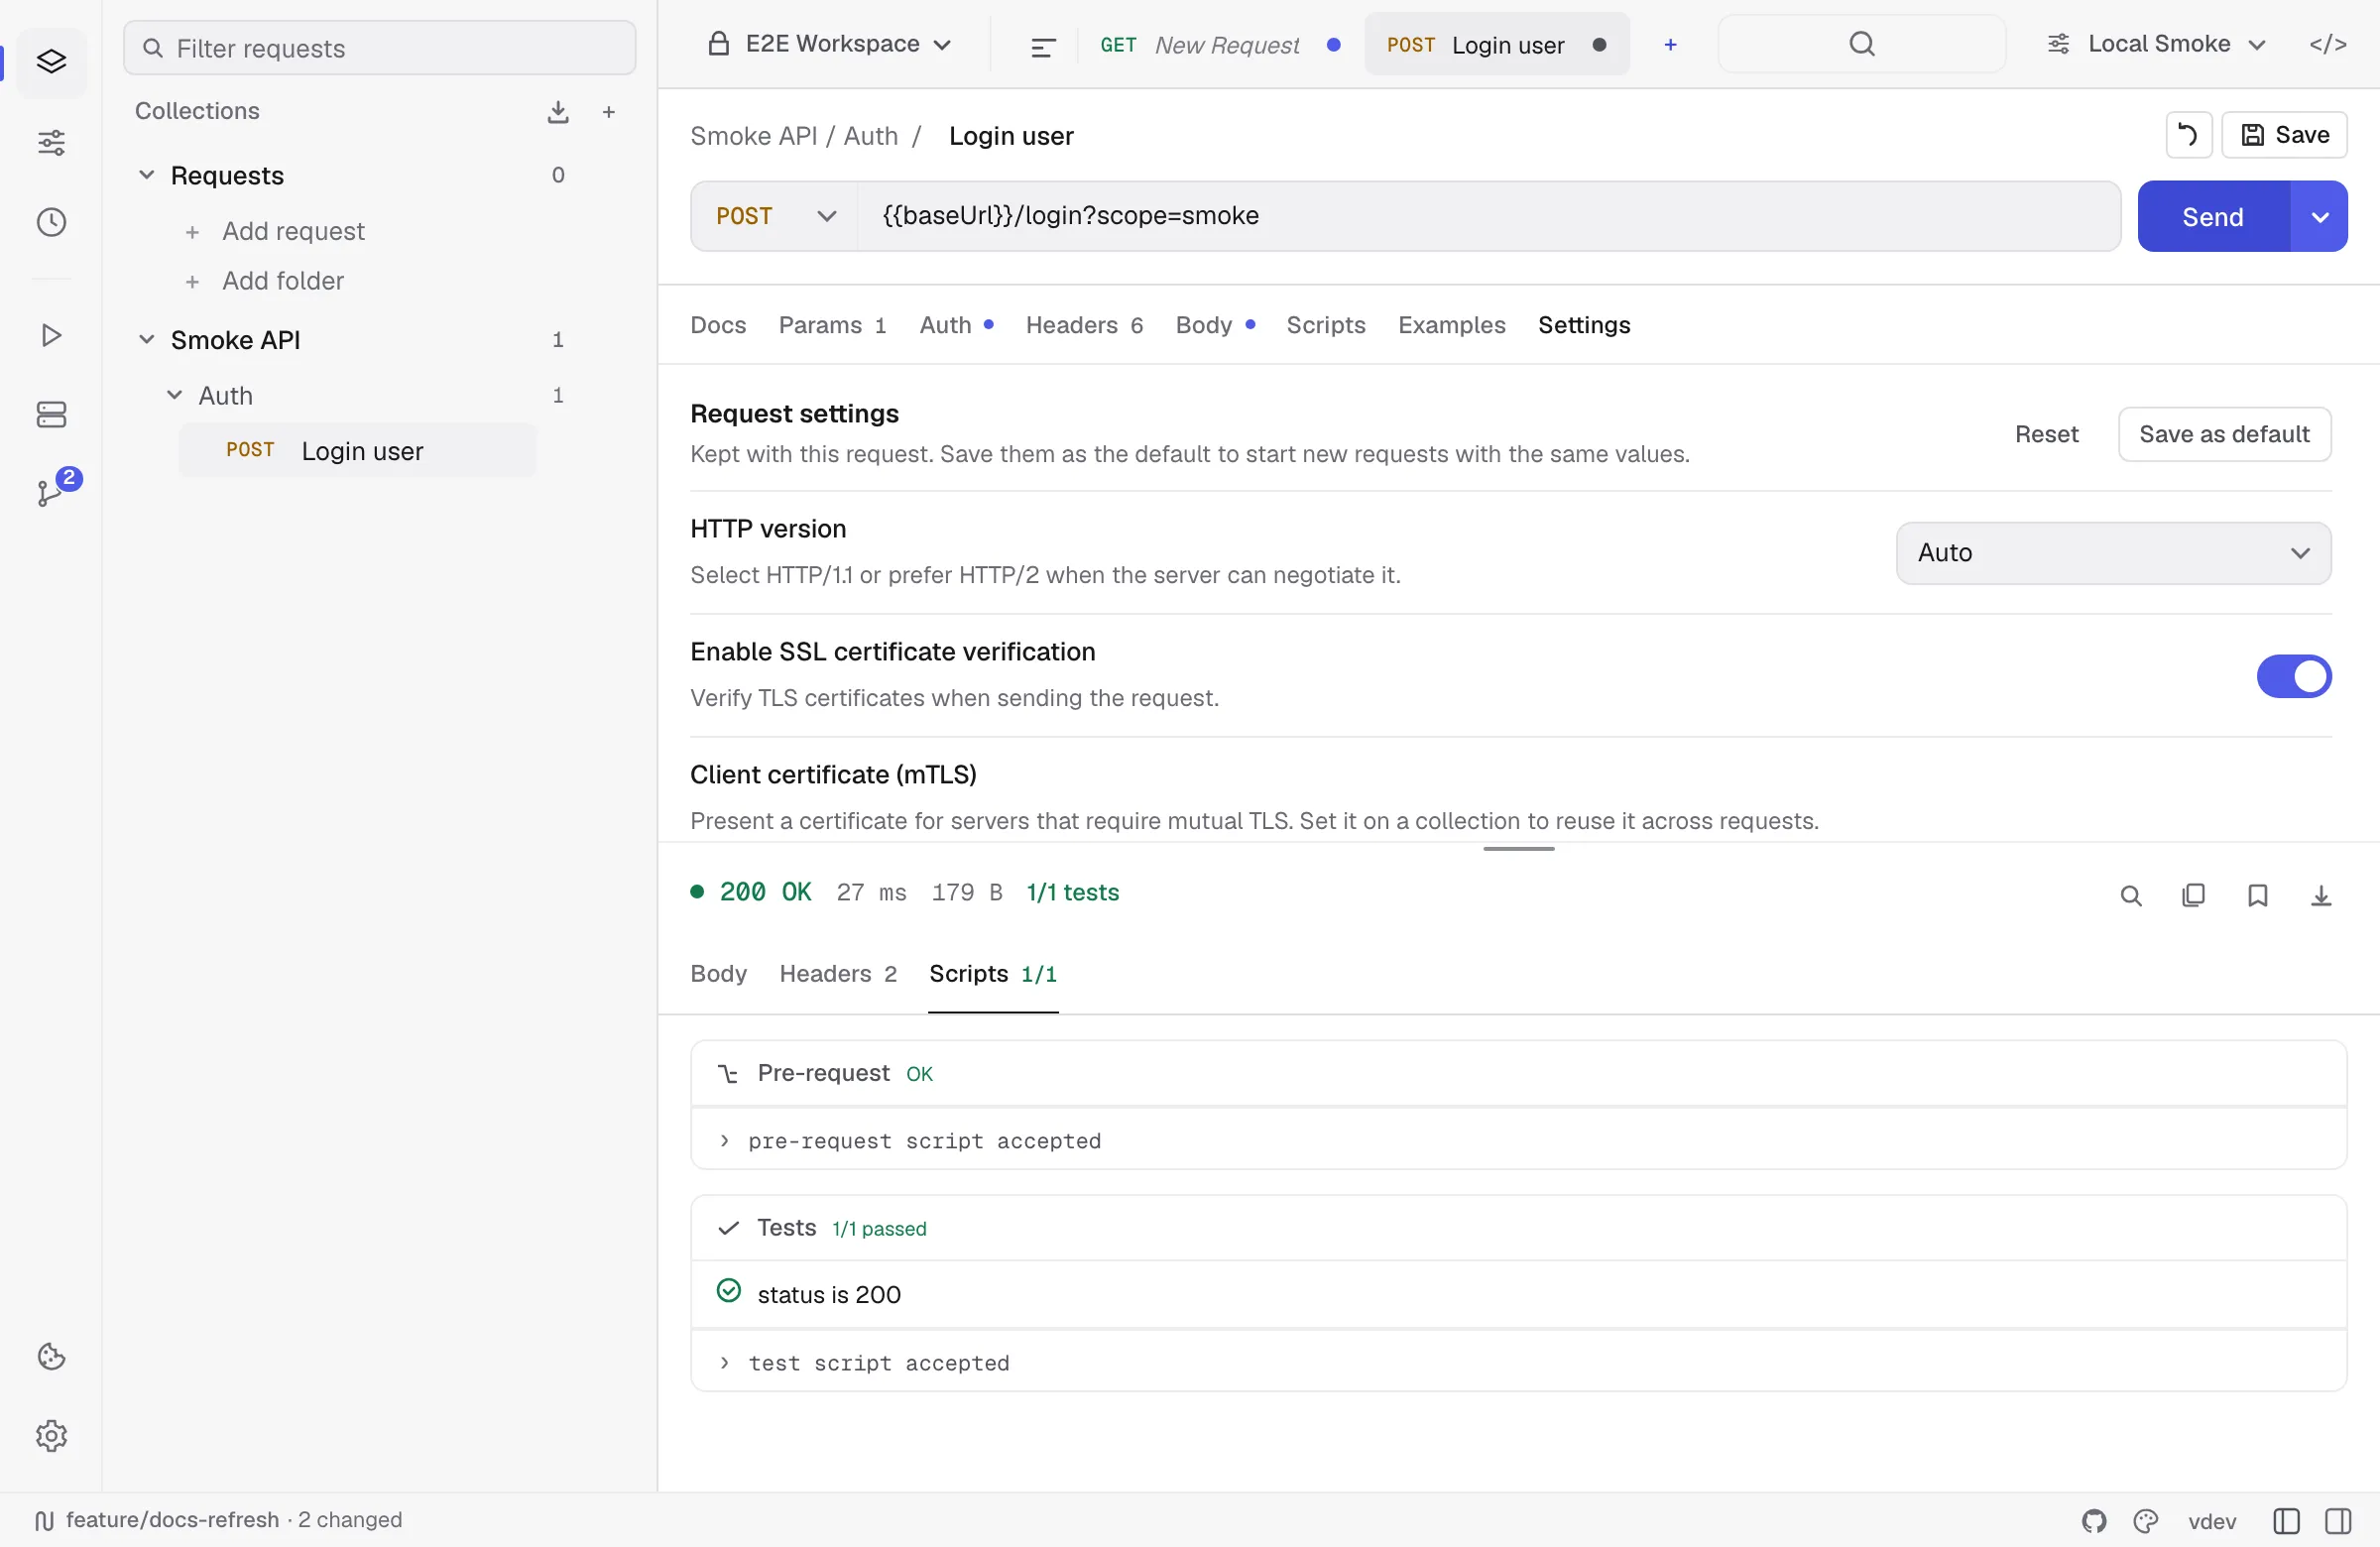Click the Save as default button
This screenshot has width=2380, height=1547.
[2224, 434]
